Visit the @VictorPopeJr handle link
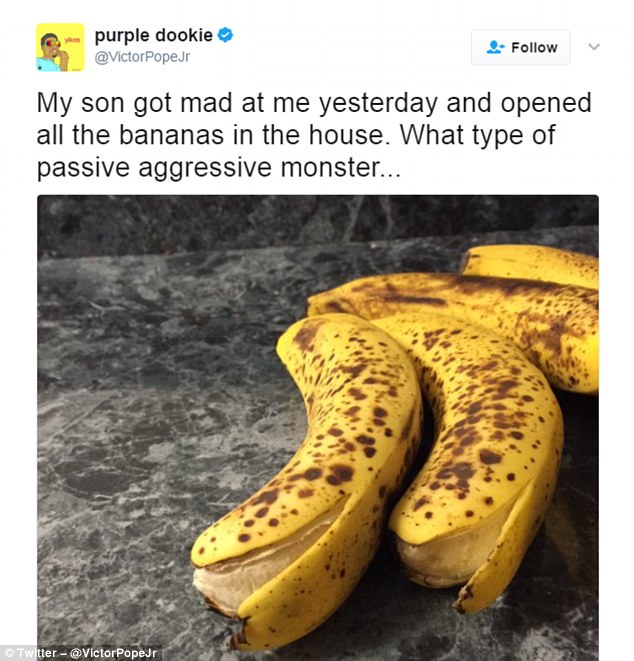The height and width of the screenshot is (661, 634). [x=142, y=56]
